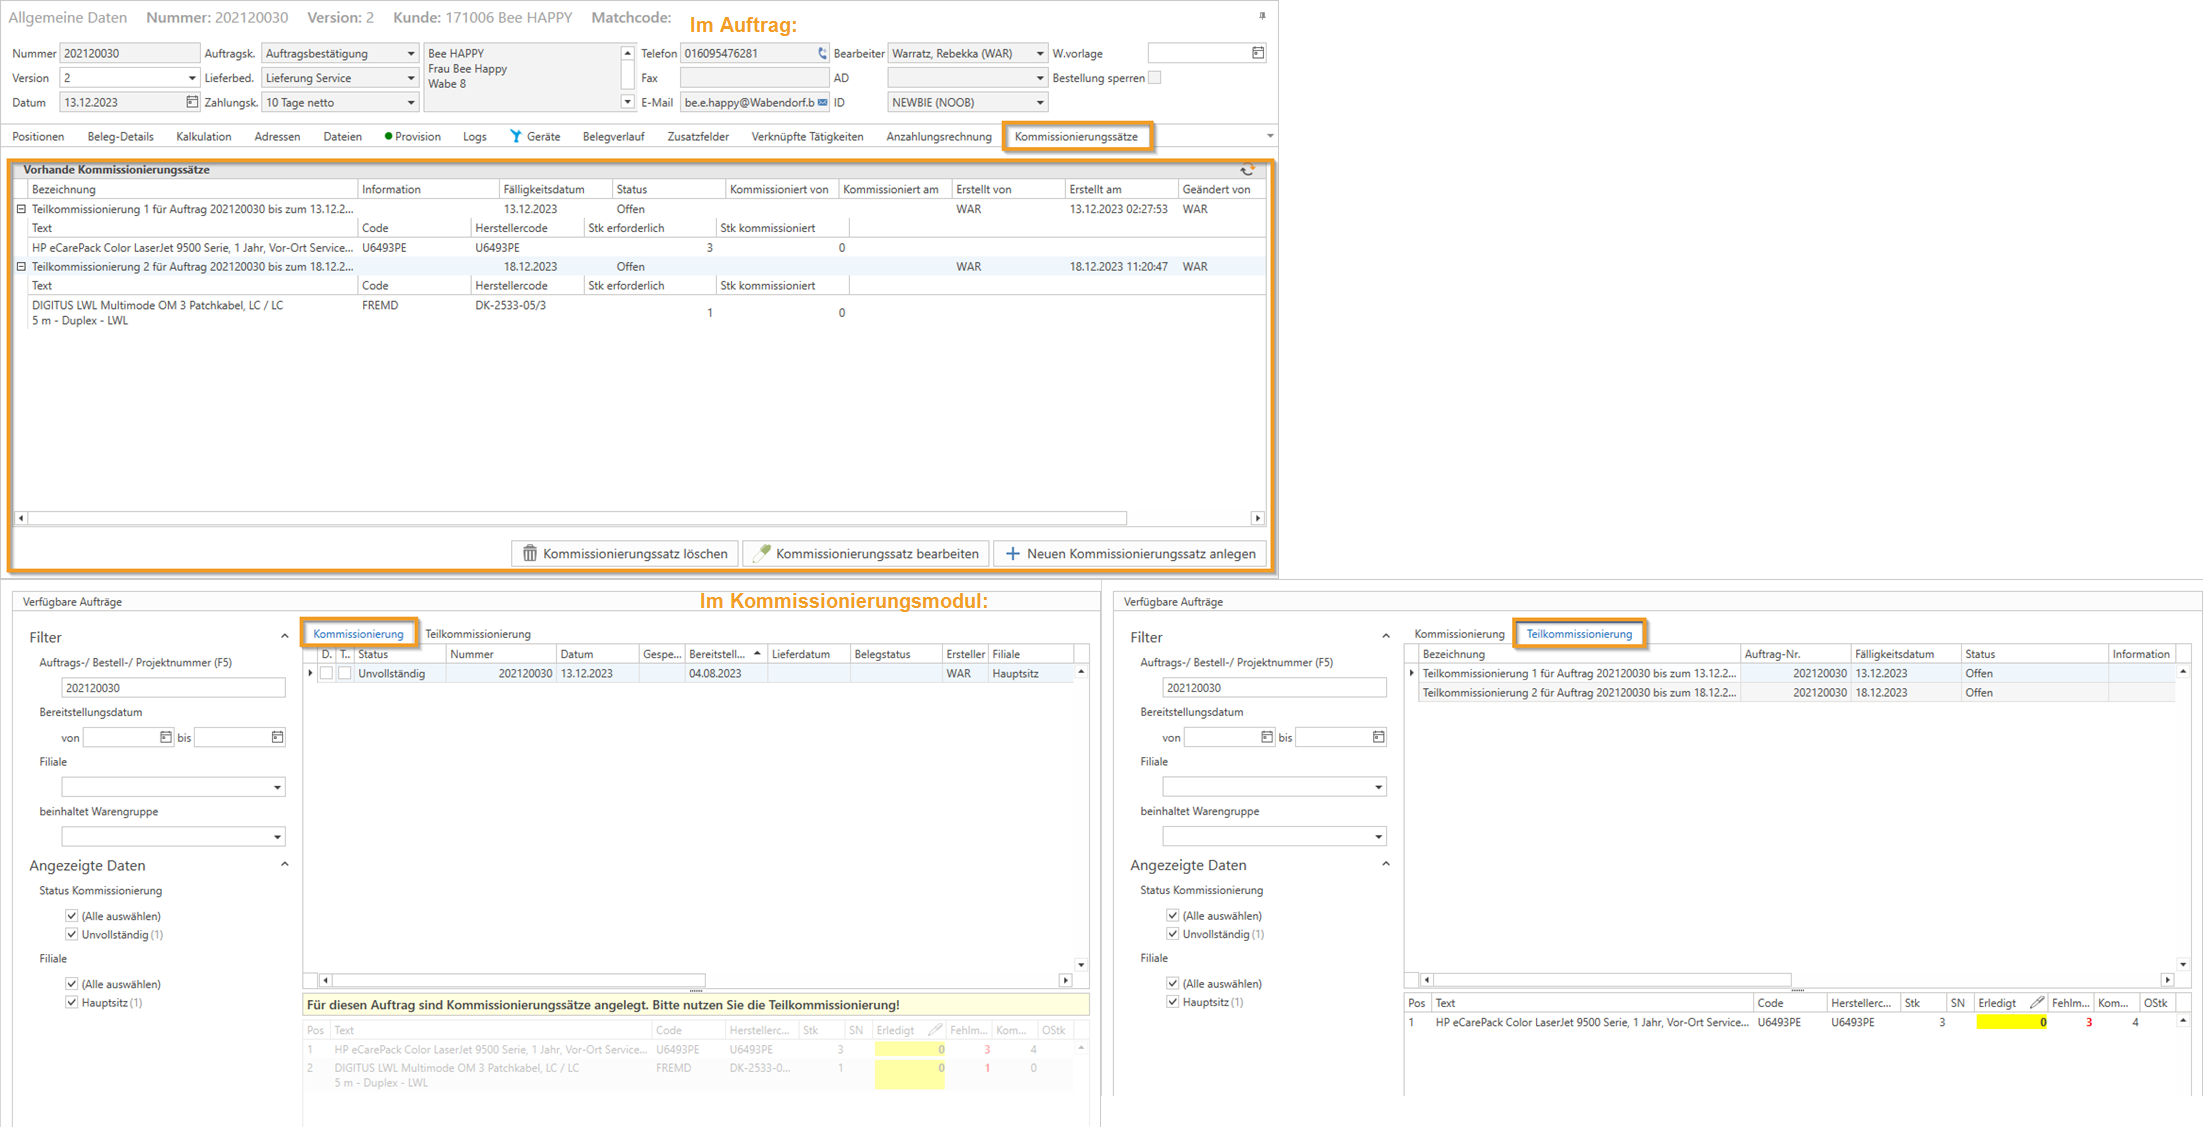Open the calendar picker for W.vorlage

click(1258, 53)
